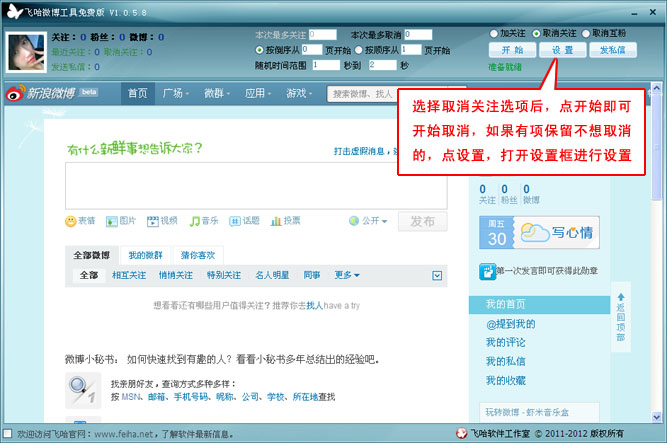Click into the new post text area
Viewport: 667px width, 443px height.
click(x=256, y=185)
